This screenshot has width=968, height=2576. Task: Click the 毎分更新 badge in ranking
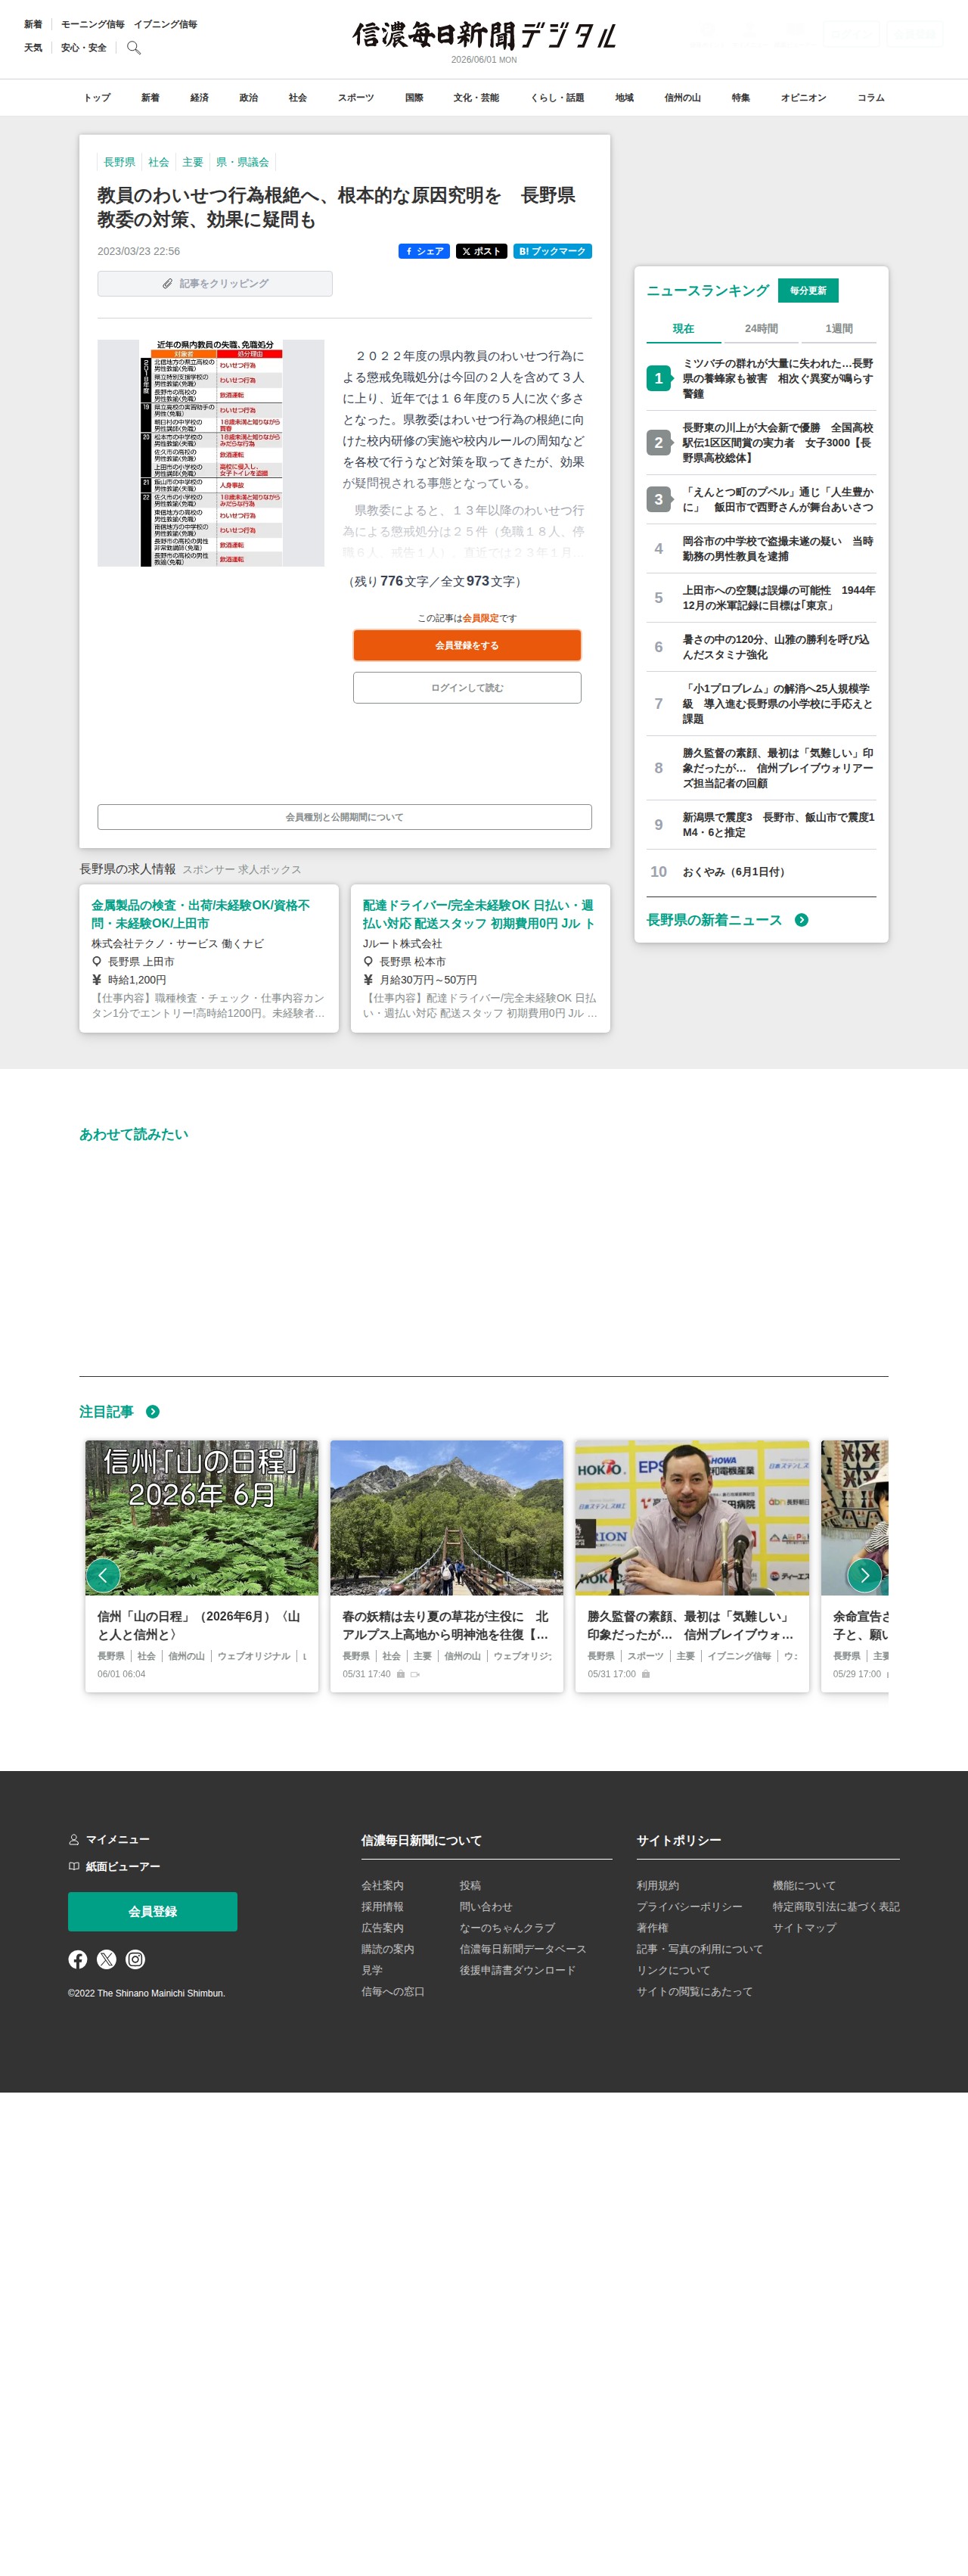coord(808,290)
